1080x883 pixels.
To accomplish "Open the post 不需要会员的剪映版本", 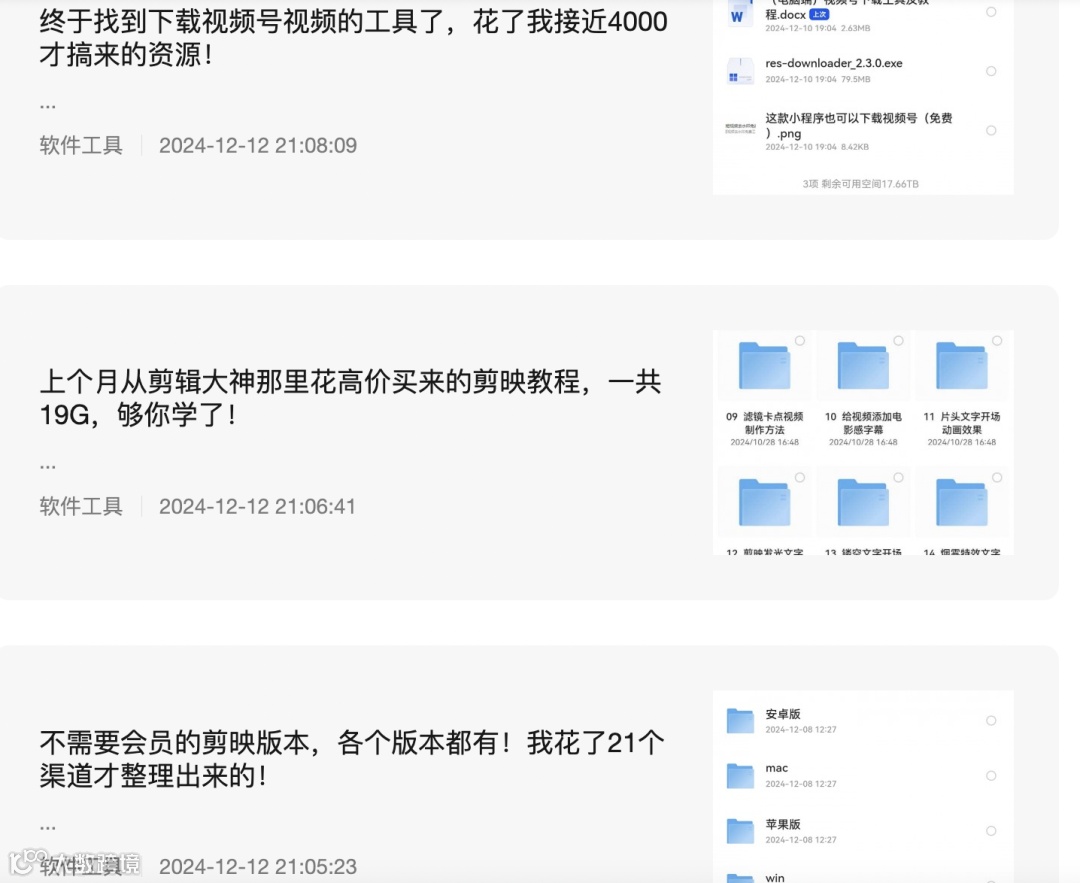I will pos(352,759).
